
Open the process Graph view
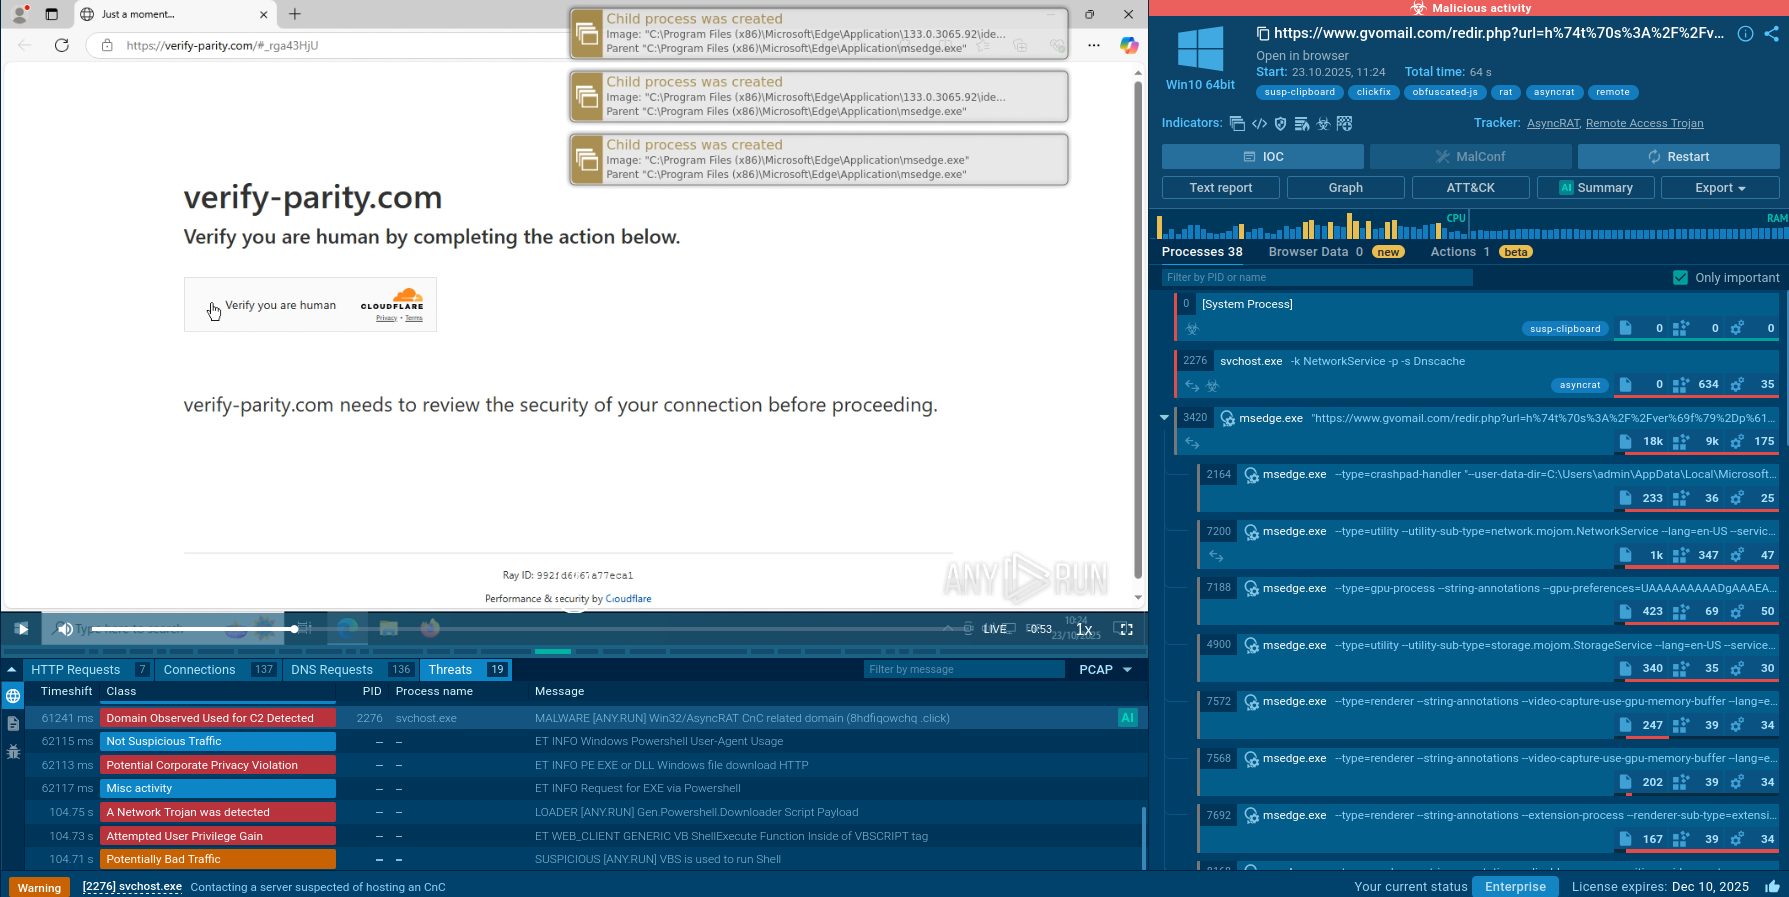pyautogui.click(x=1346, y=188)
